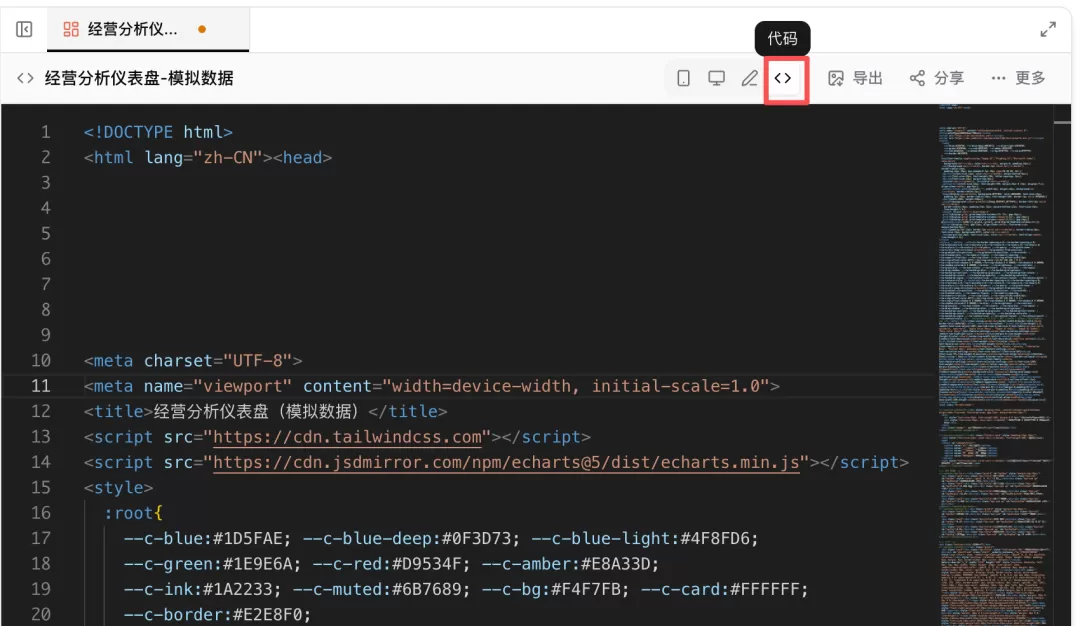Collapse the left sidebar panel icon
The width and height of the screenshot is (1080, 626).
(24, 29)
